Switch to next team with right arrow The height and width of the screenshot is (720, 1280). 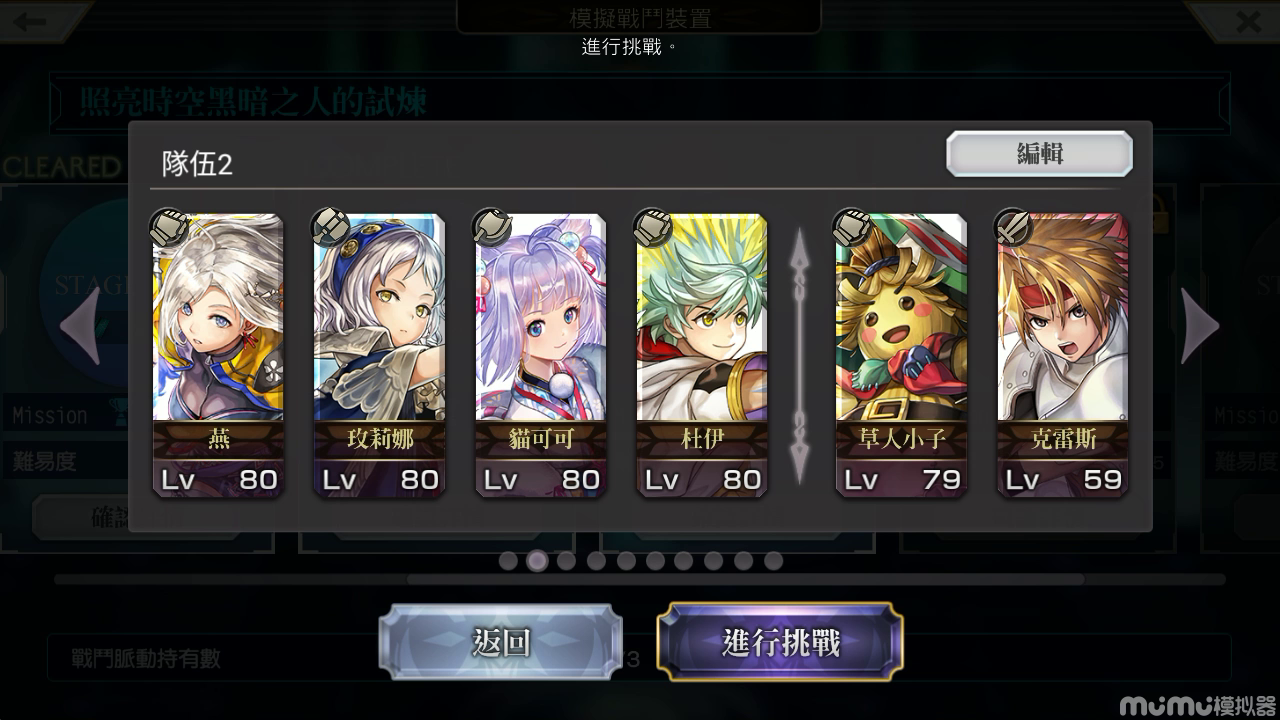coord(1199,326)
